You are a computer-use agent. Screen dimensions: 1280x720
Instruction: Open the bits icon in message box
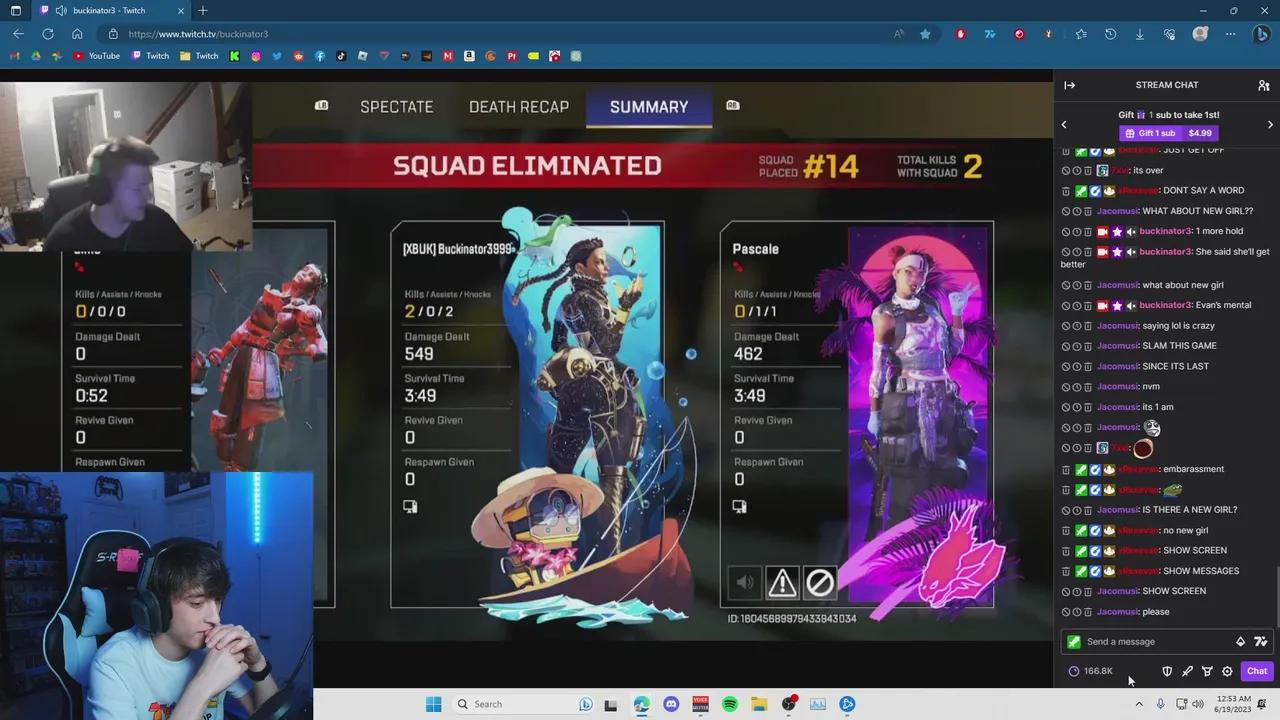[1240, 642]
